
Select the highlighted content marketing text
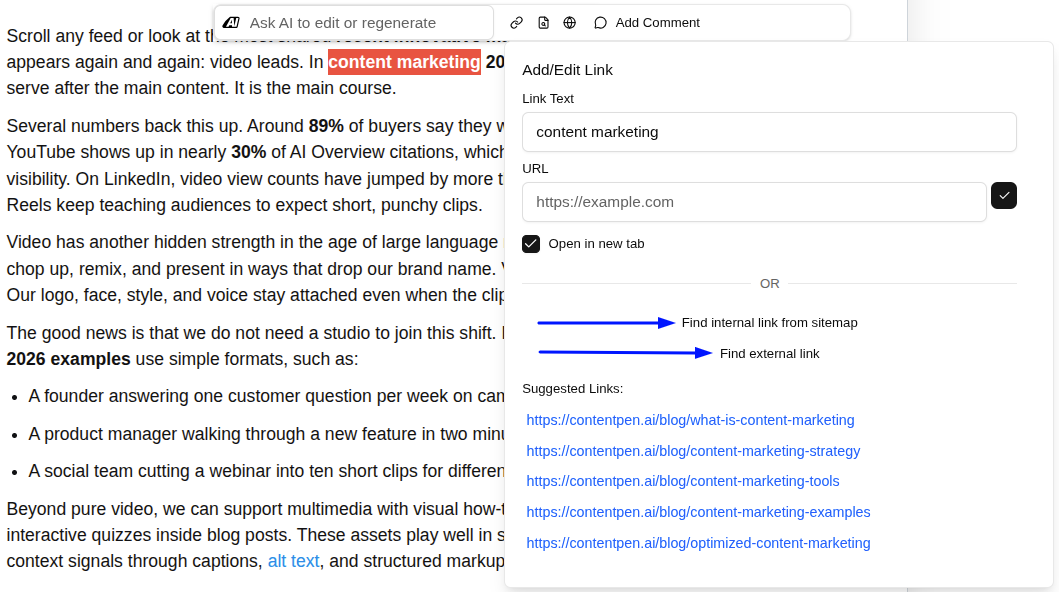[404, 62]
